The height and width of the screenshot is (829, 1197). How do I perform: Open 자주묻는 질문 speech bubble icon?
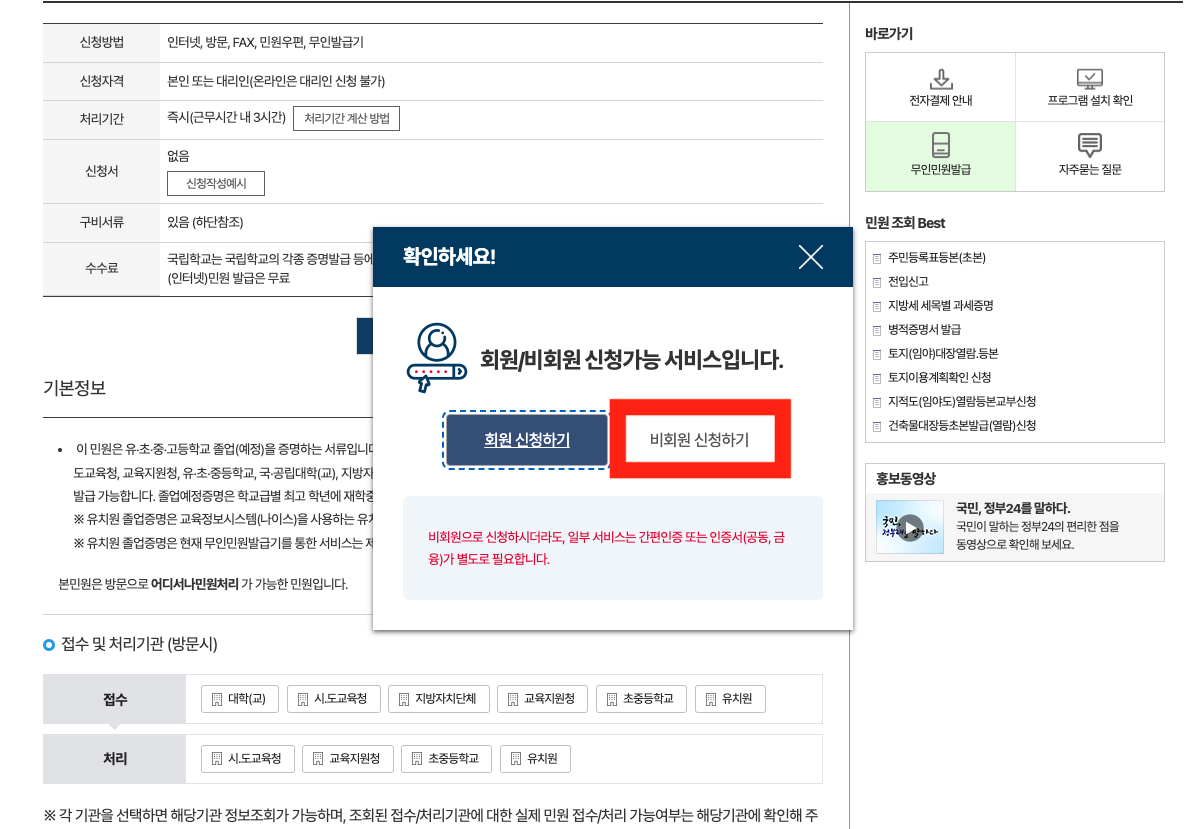(x=1089, y=145)
